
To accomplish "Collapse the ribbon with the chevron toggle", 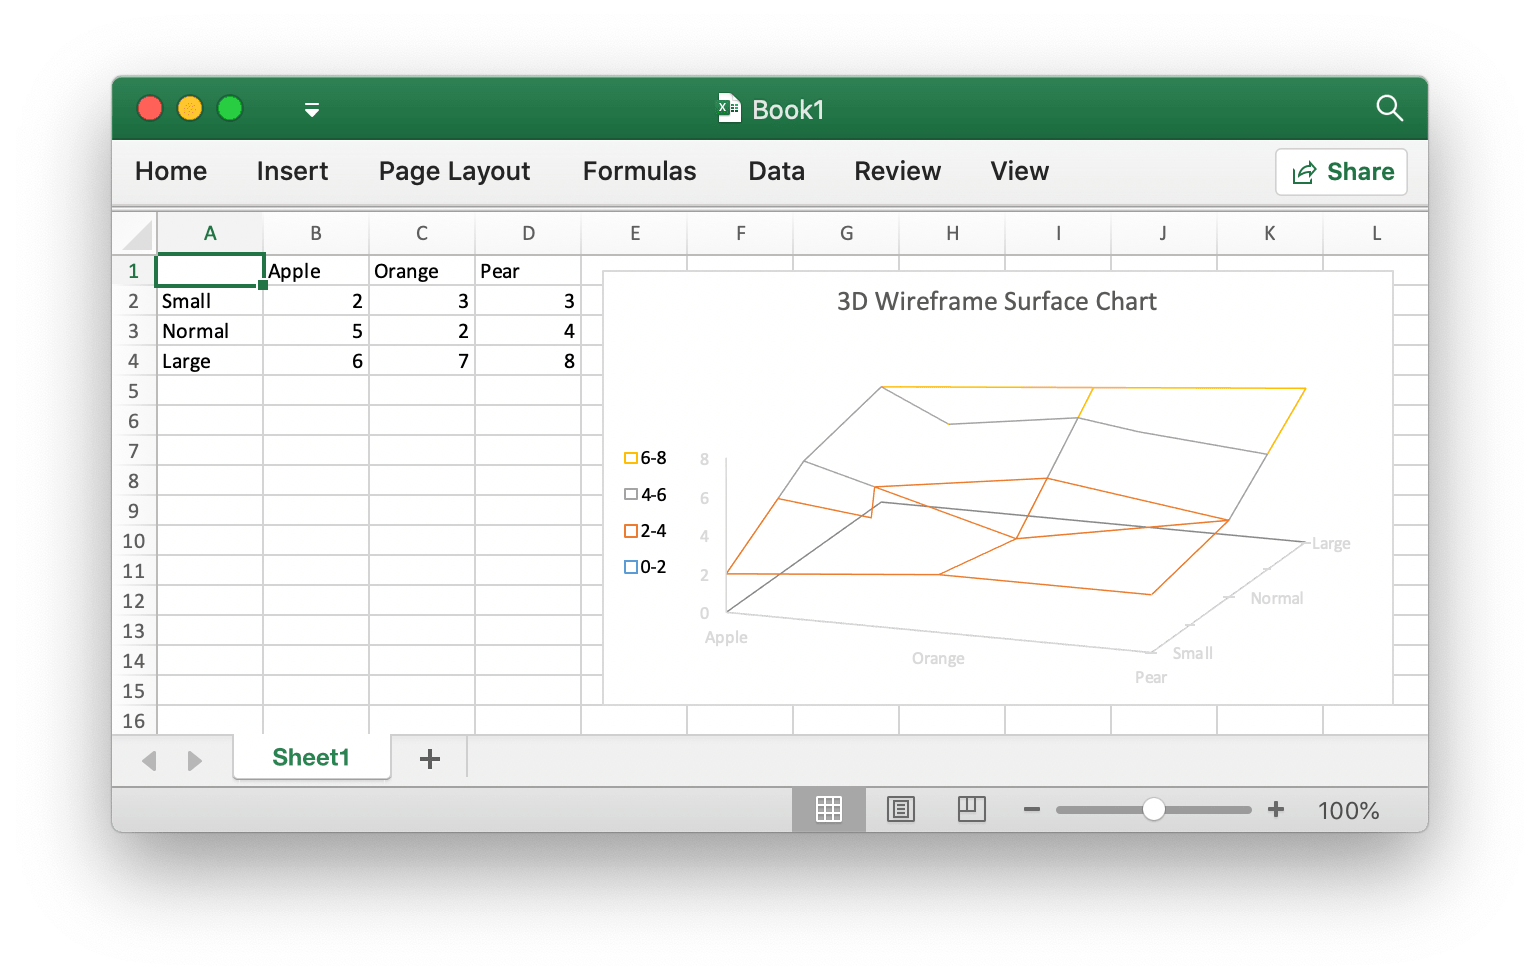I will coord(311,110).
